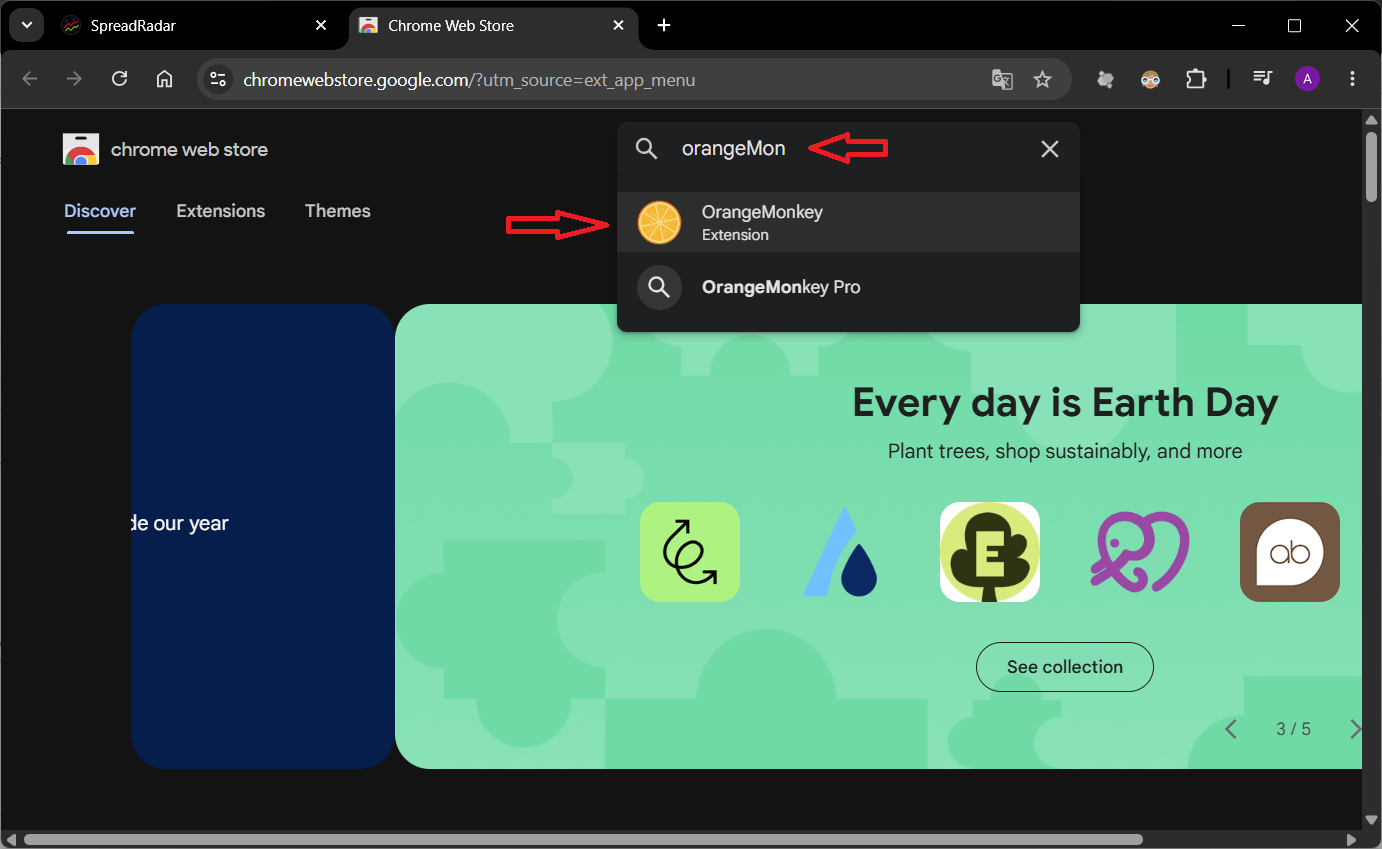Select OrangeMonkey Extension suggestion
The image size is (1382, 849).
click(x=848, y=222)
